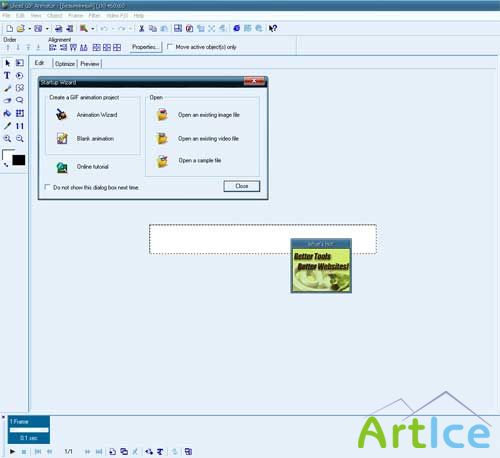Viewport: 500px width, 458px height.
Task: Enable Move active object(s) only checkbox
Action: click(170, 47)
